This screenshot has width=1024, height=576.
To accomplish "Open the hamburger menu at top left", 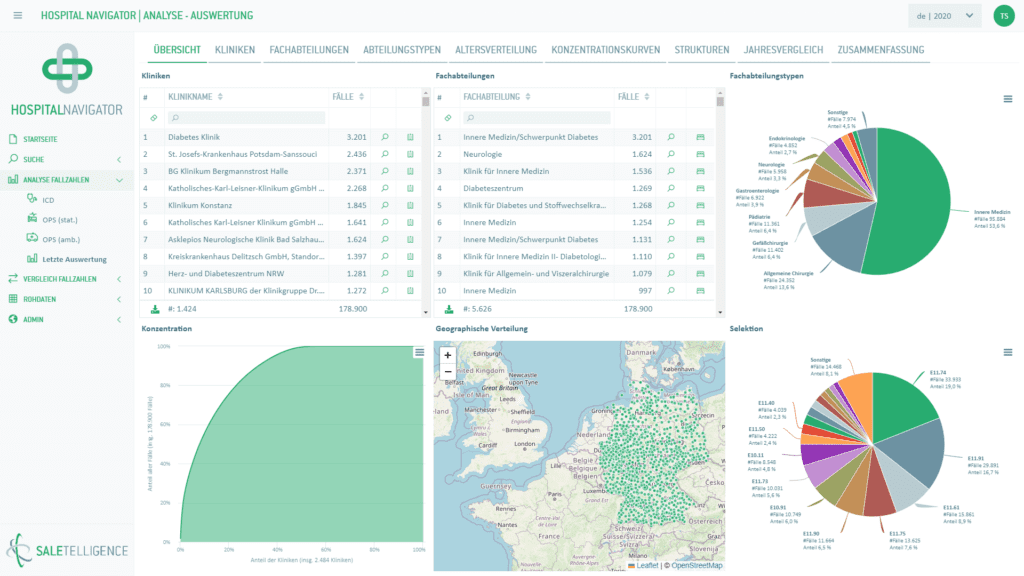I will 18,15.
